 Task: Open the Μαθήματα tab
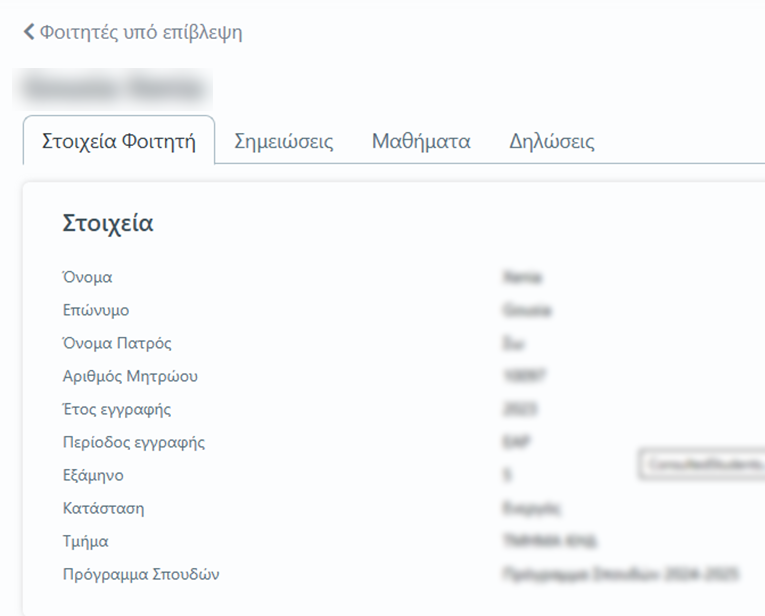coord(421,141)
